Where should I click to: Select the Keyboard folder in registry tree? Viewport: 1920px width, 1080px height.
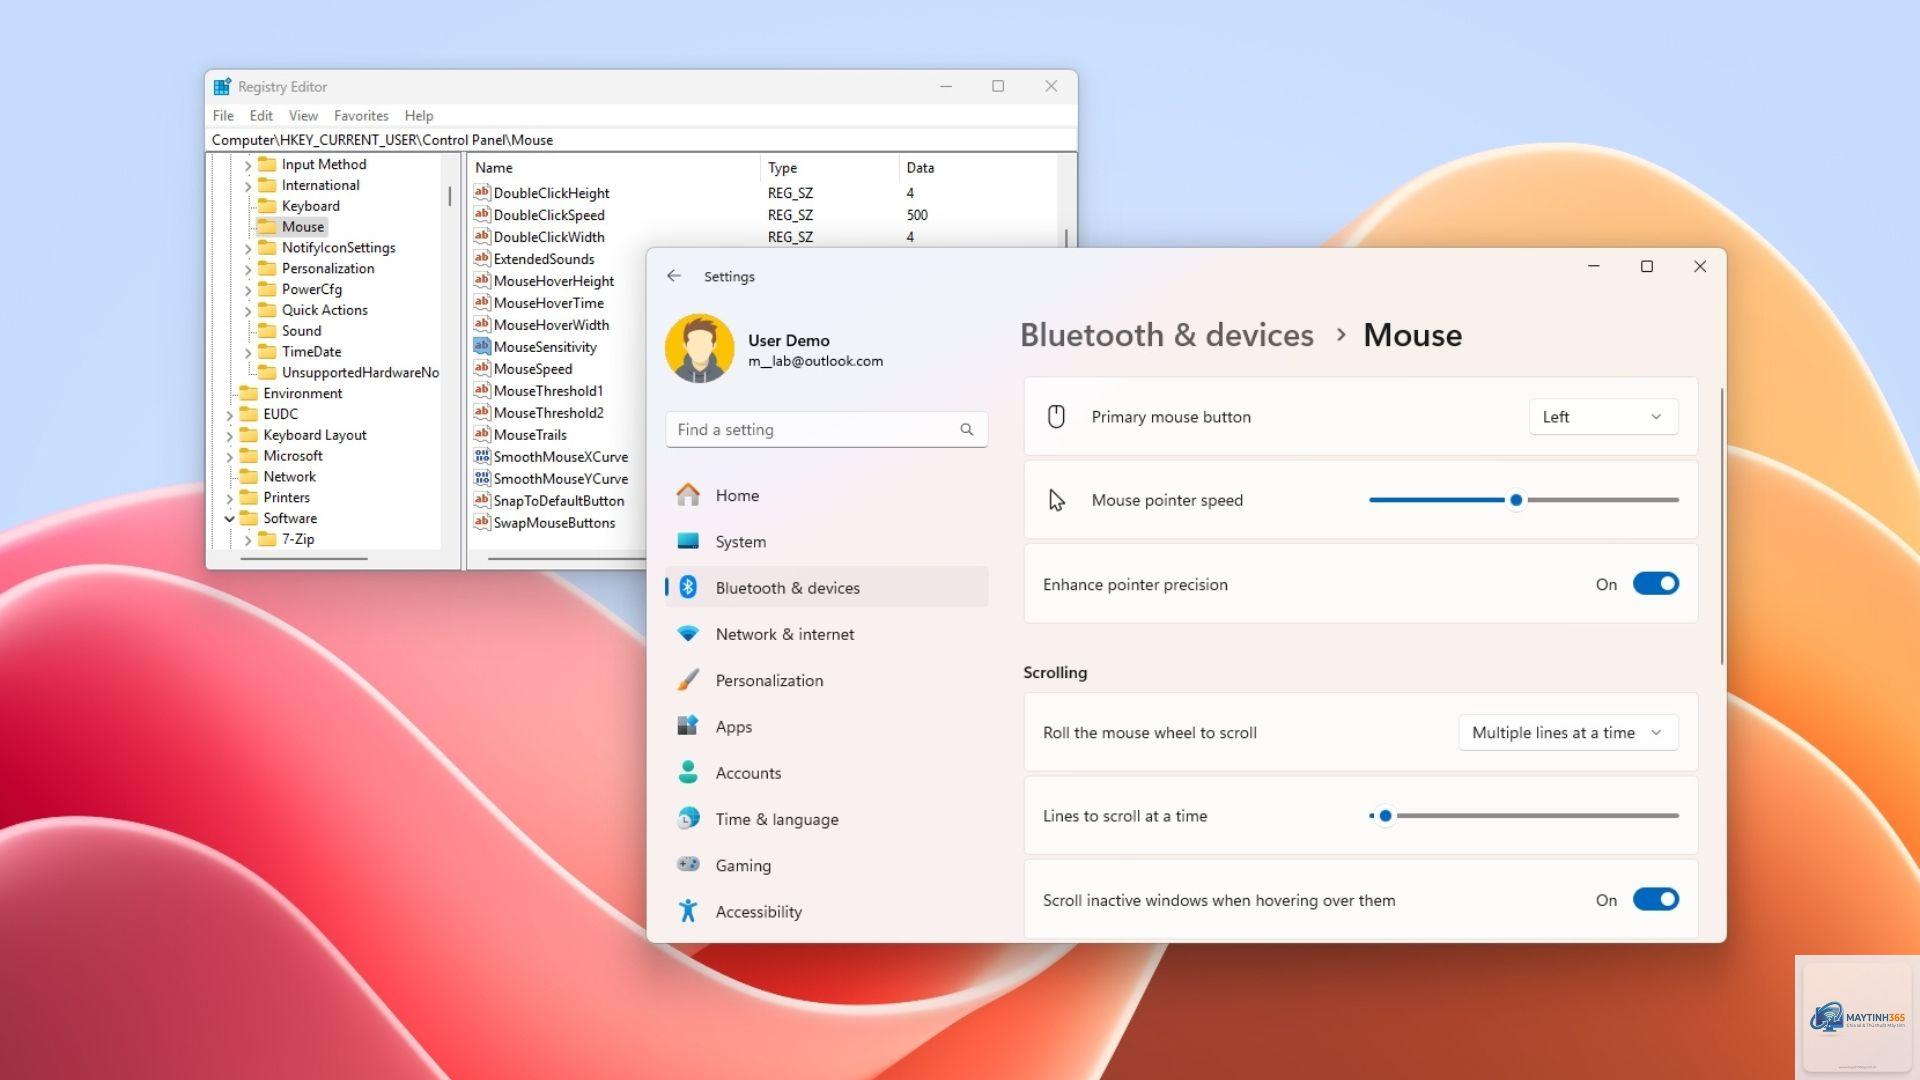tap(299, 206)
